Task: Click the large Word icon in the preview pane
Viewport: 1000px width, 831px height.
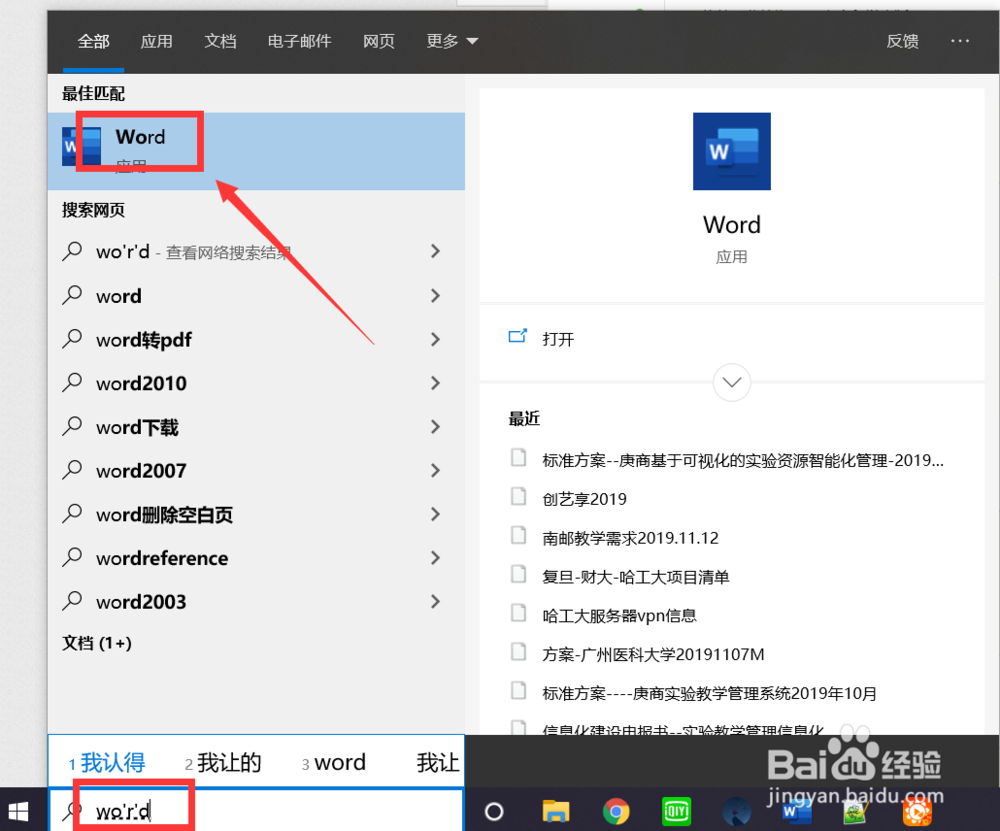Action: 731,151
